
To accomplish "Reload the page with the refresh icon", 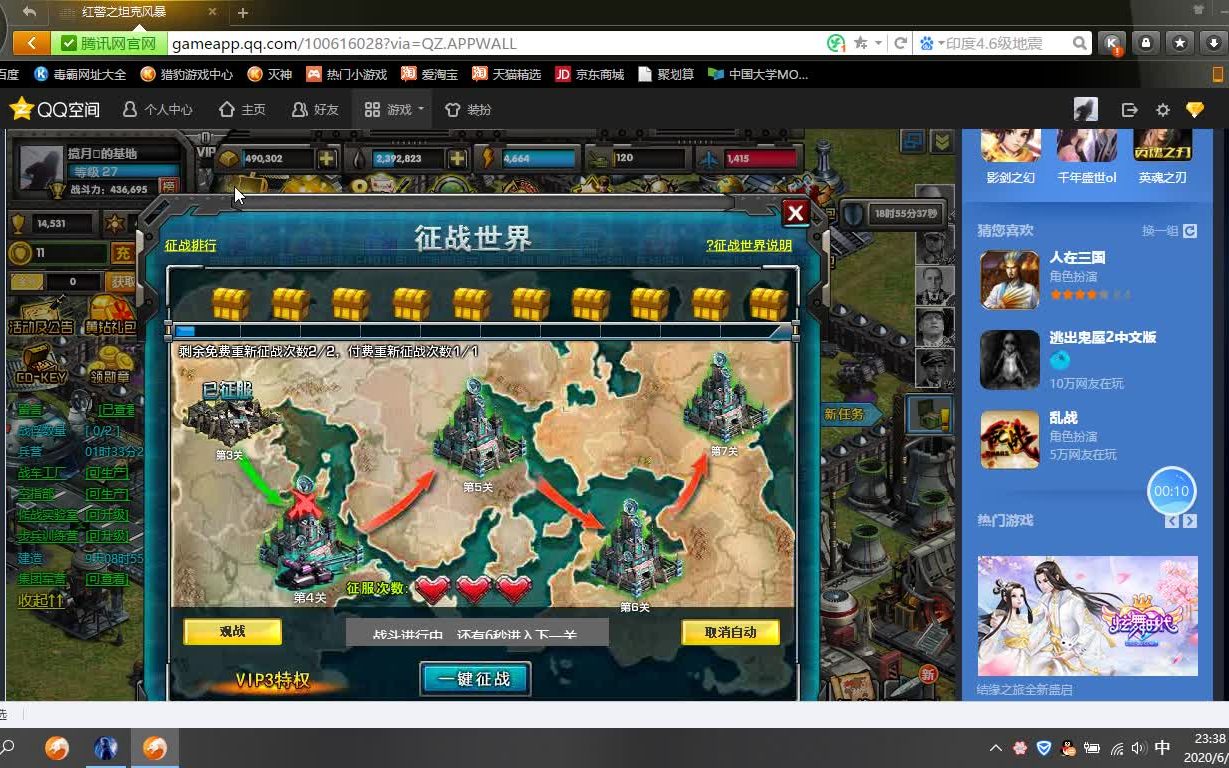I will pos(900,43).
